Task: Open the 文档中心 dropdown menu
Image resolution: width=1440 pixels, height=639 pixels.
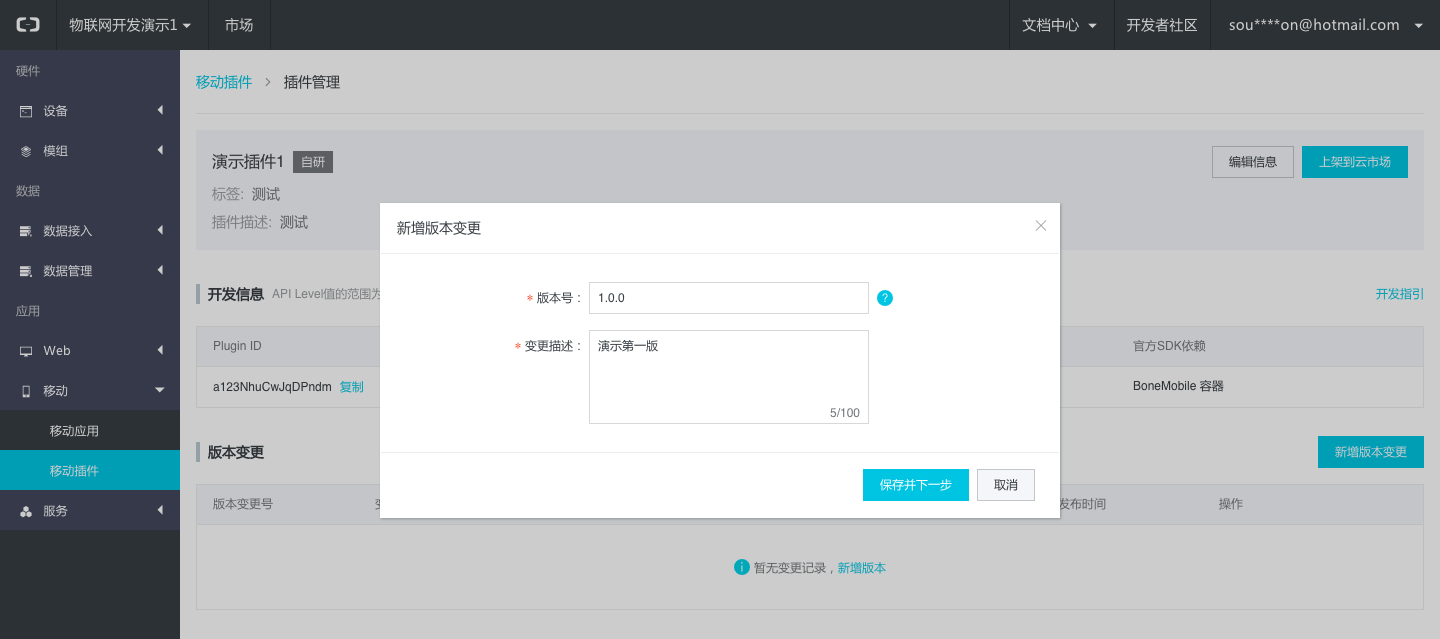Action: coord(1060,25)
